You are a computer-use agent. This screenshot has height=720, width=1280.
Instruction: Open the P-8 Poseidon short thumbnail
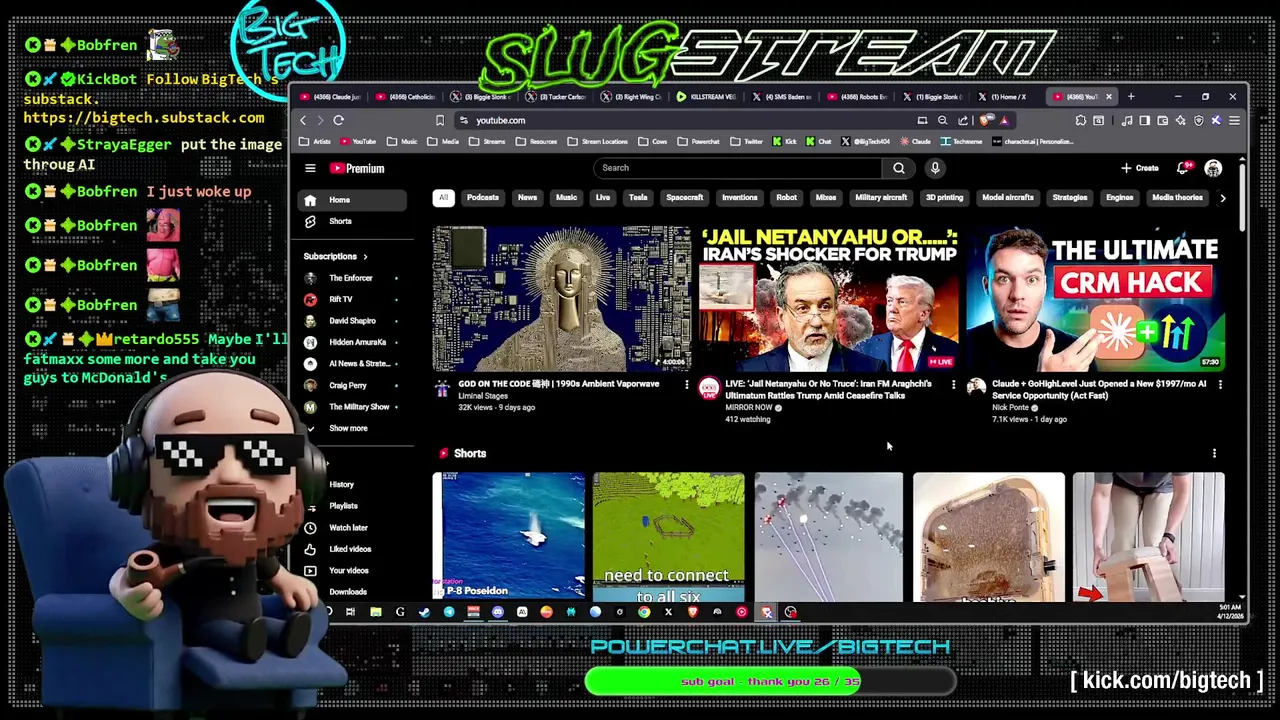coord(509,536)
